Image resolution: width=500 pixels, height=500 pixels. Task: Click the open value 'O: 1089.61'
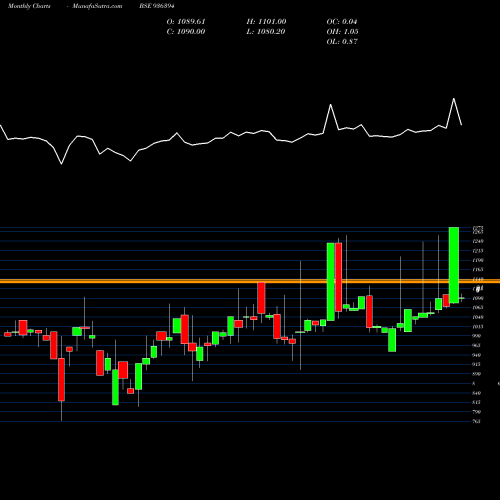(186, 22)
